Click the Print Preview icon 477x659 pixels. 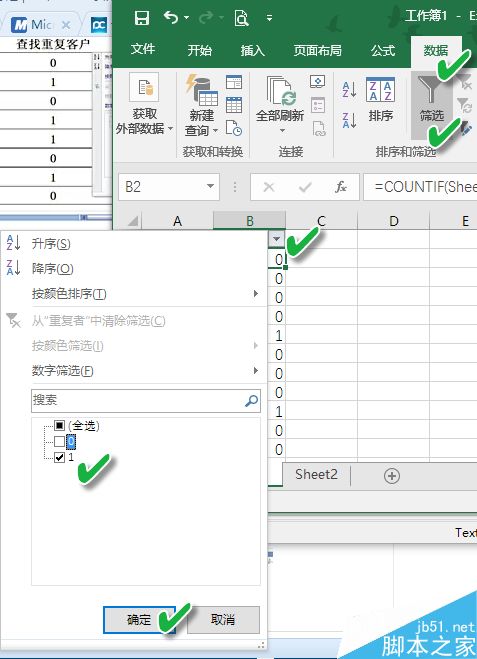[x=242, y=18]
